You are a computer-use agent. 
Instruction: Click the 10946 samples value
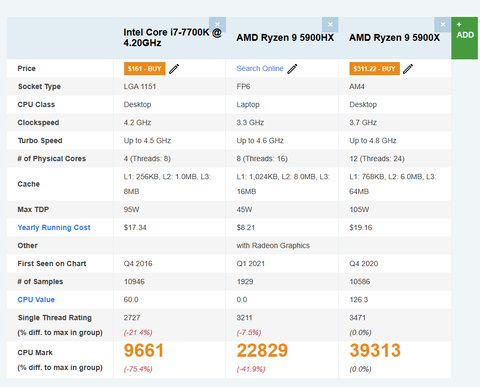coord(134,281)
